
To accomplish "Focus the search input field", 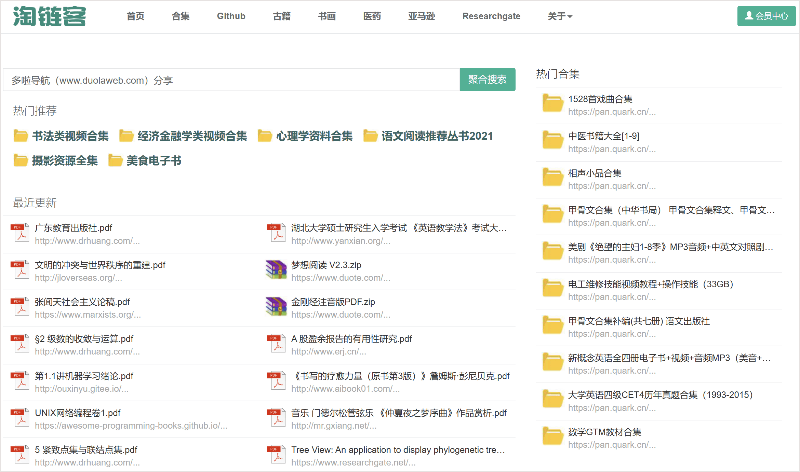I will (x=232, y=80).
